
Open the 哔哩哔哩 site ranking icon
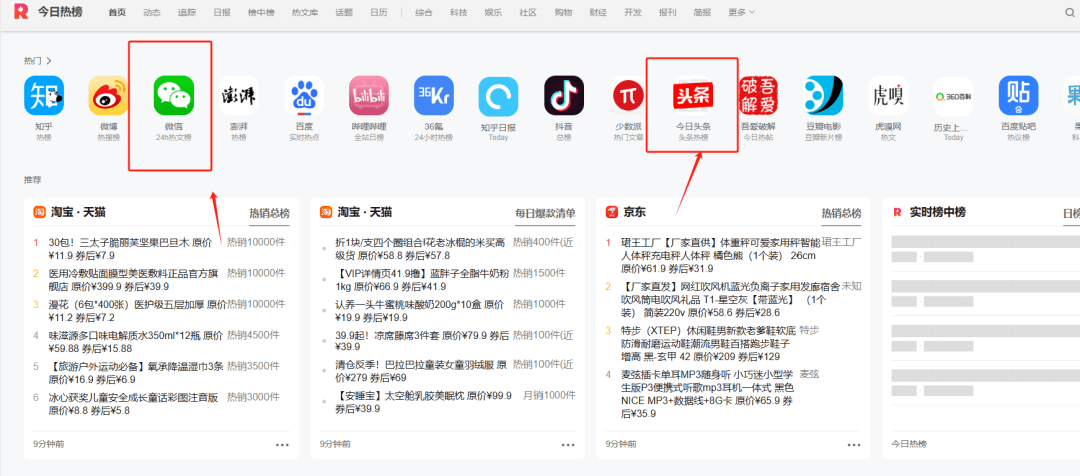[368, 95]
